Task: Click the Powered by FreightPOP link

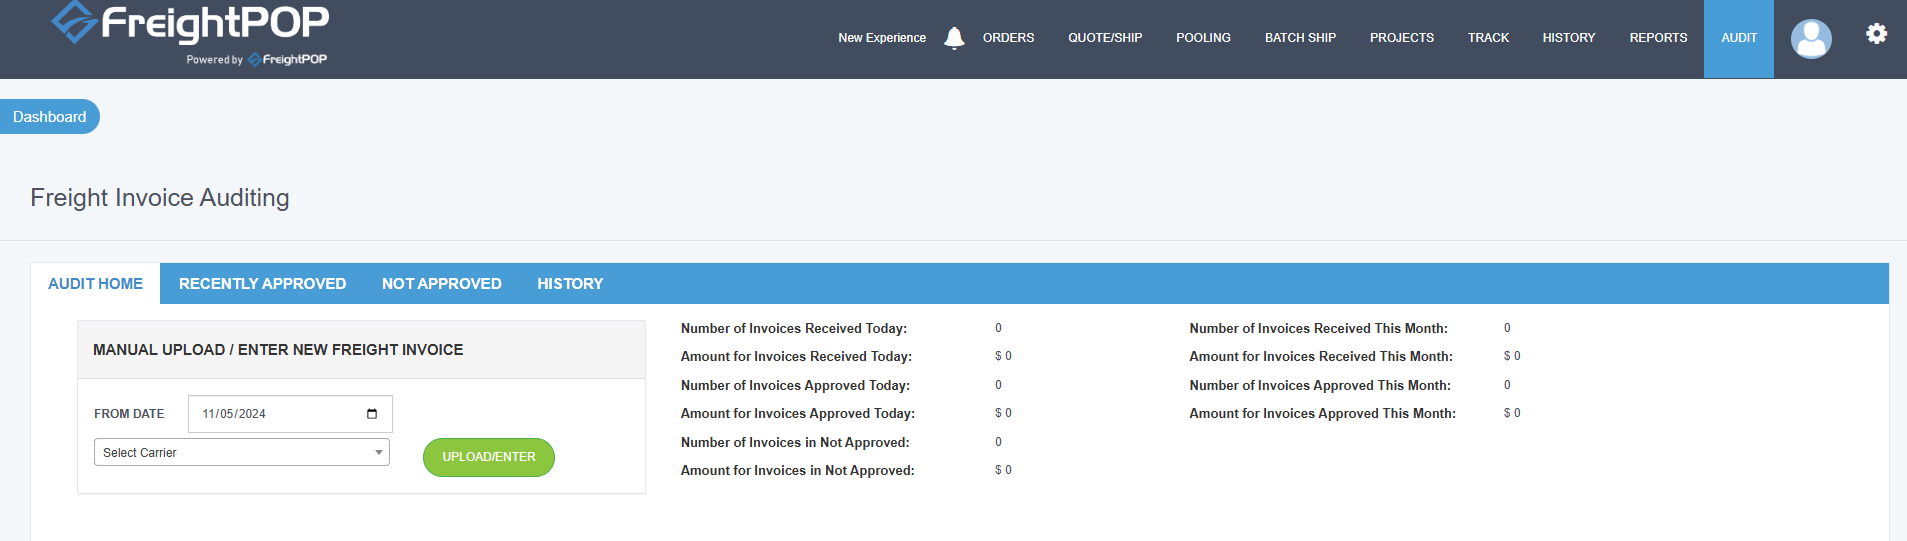Action: pyautogui.click(x=257, y=60)
